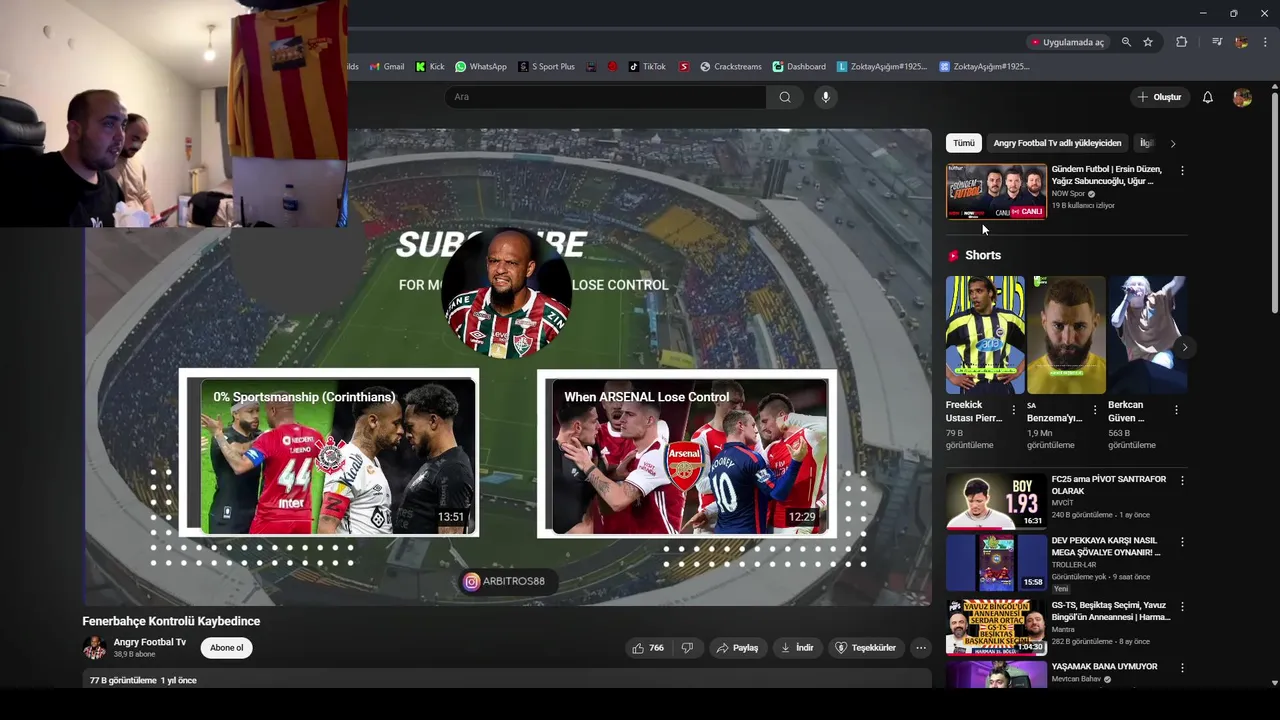Image resolution: width=1280 pixels, height=720 pixels.
Task: Click Uygulamada aç in address bar
Action: 1068,42
